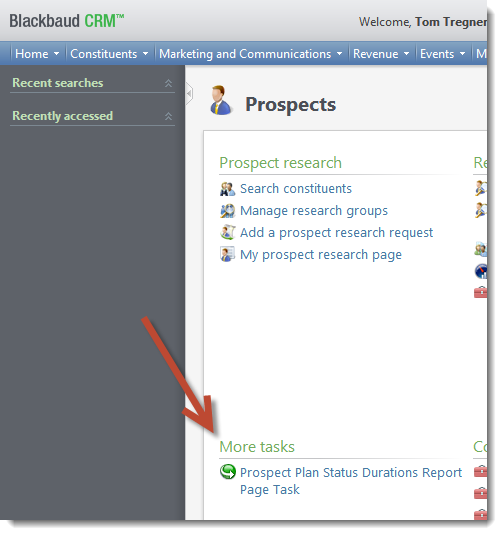The width and height of the screenshot is (502, 535).
Task: Open the Manage research groups link
Action: 314,211
